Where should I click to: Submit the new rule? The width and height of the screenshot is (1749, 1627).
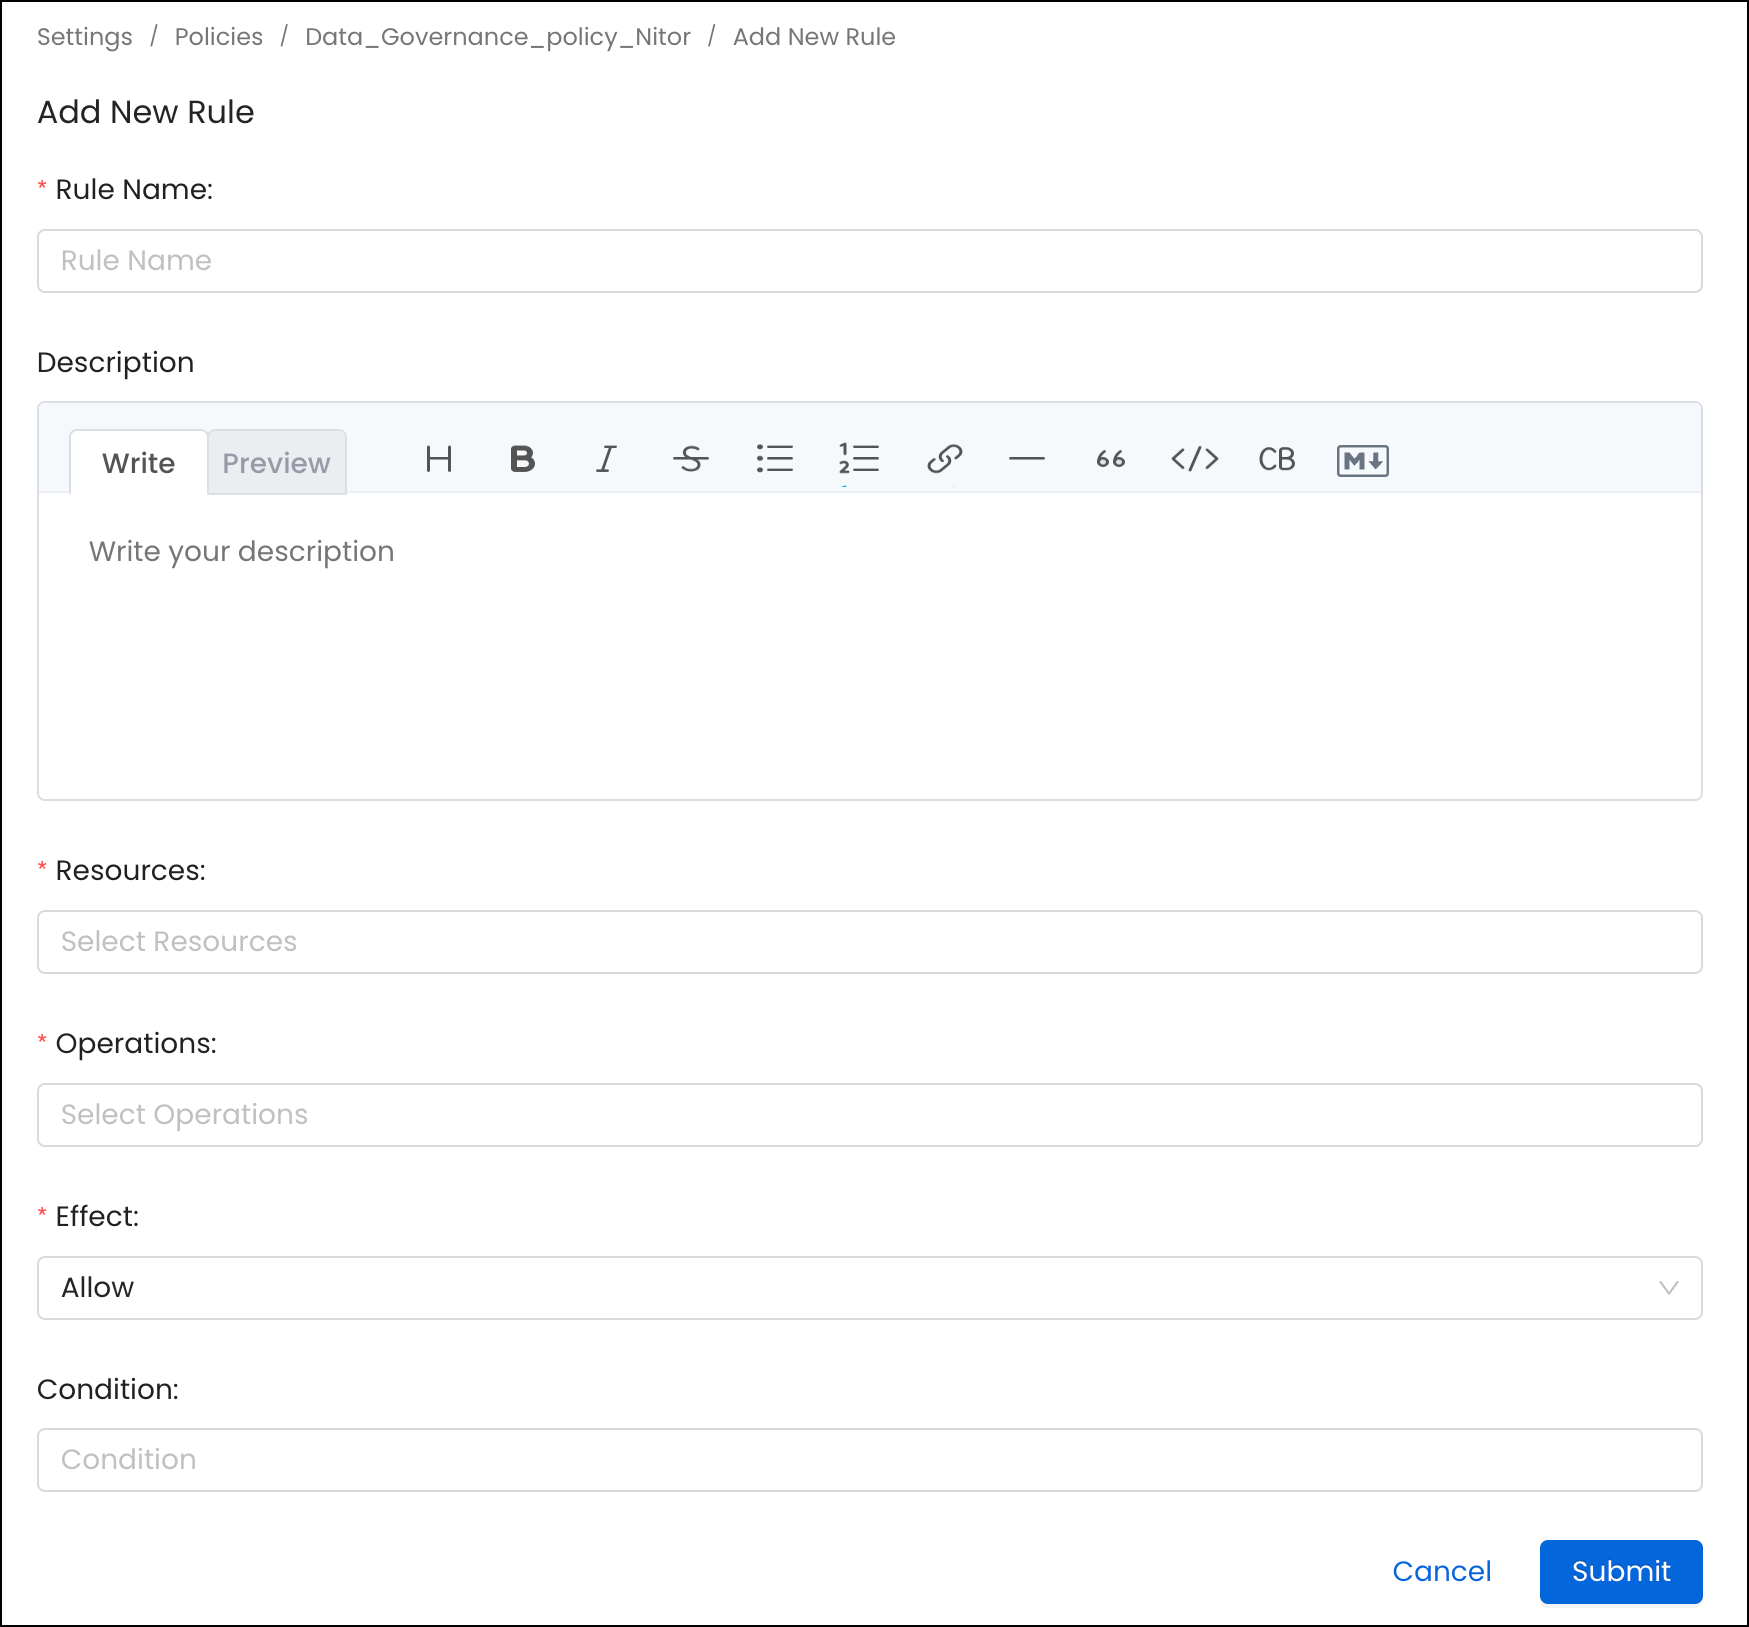click(1620, 1571)
